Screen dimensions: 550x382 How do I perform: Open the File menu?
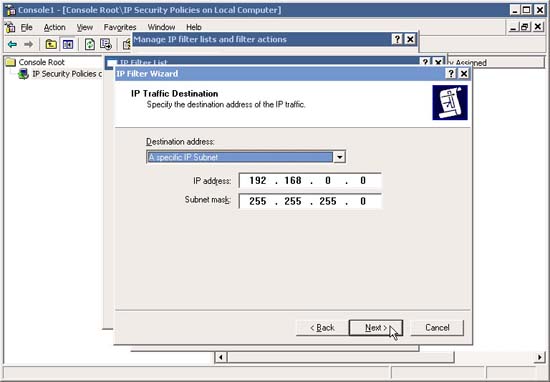click(x=26, y=27)
